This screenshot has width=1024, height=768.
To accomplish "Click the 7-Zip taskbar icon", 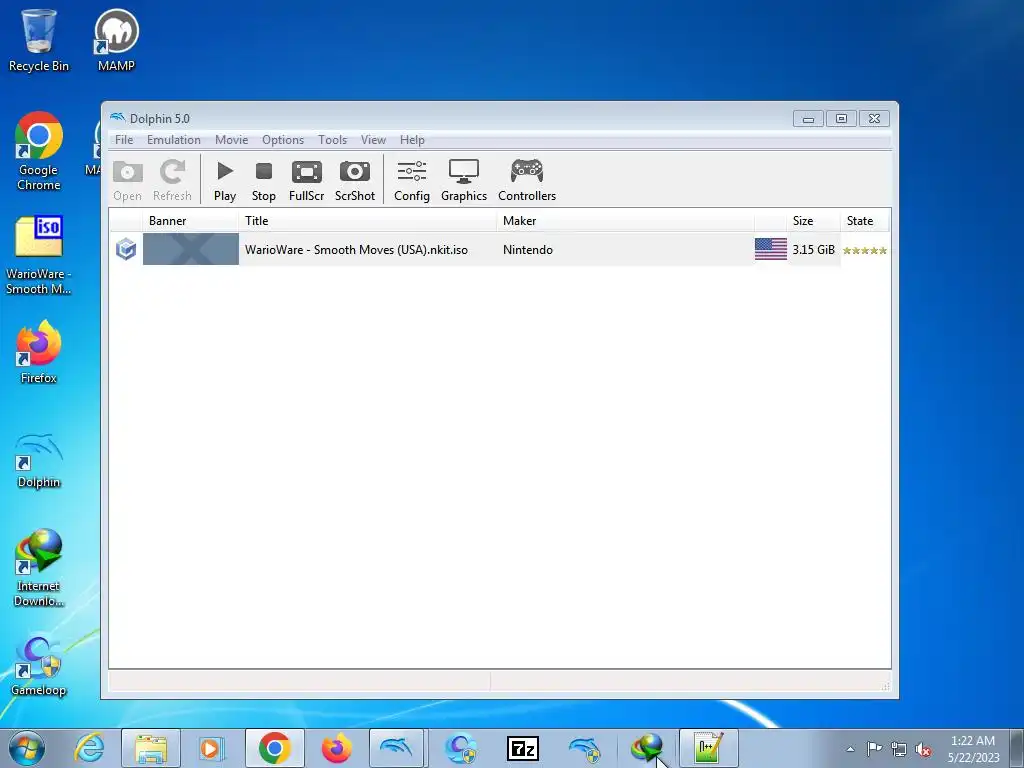I will point(522,748).
